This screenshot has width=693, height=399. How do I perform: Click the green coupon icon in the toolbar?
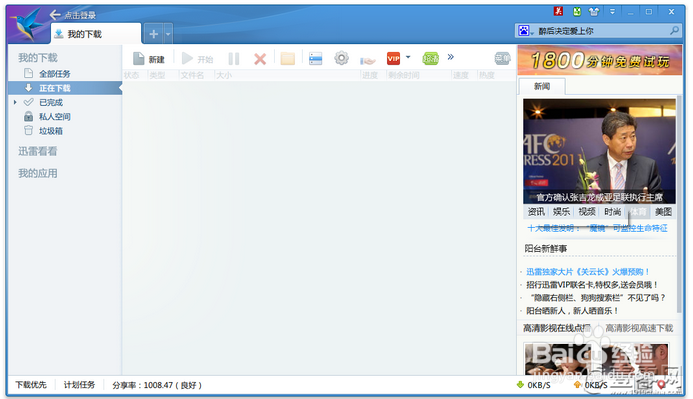[430, 58]
